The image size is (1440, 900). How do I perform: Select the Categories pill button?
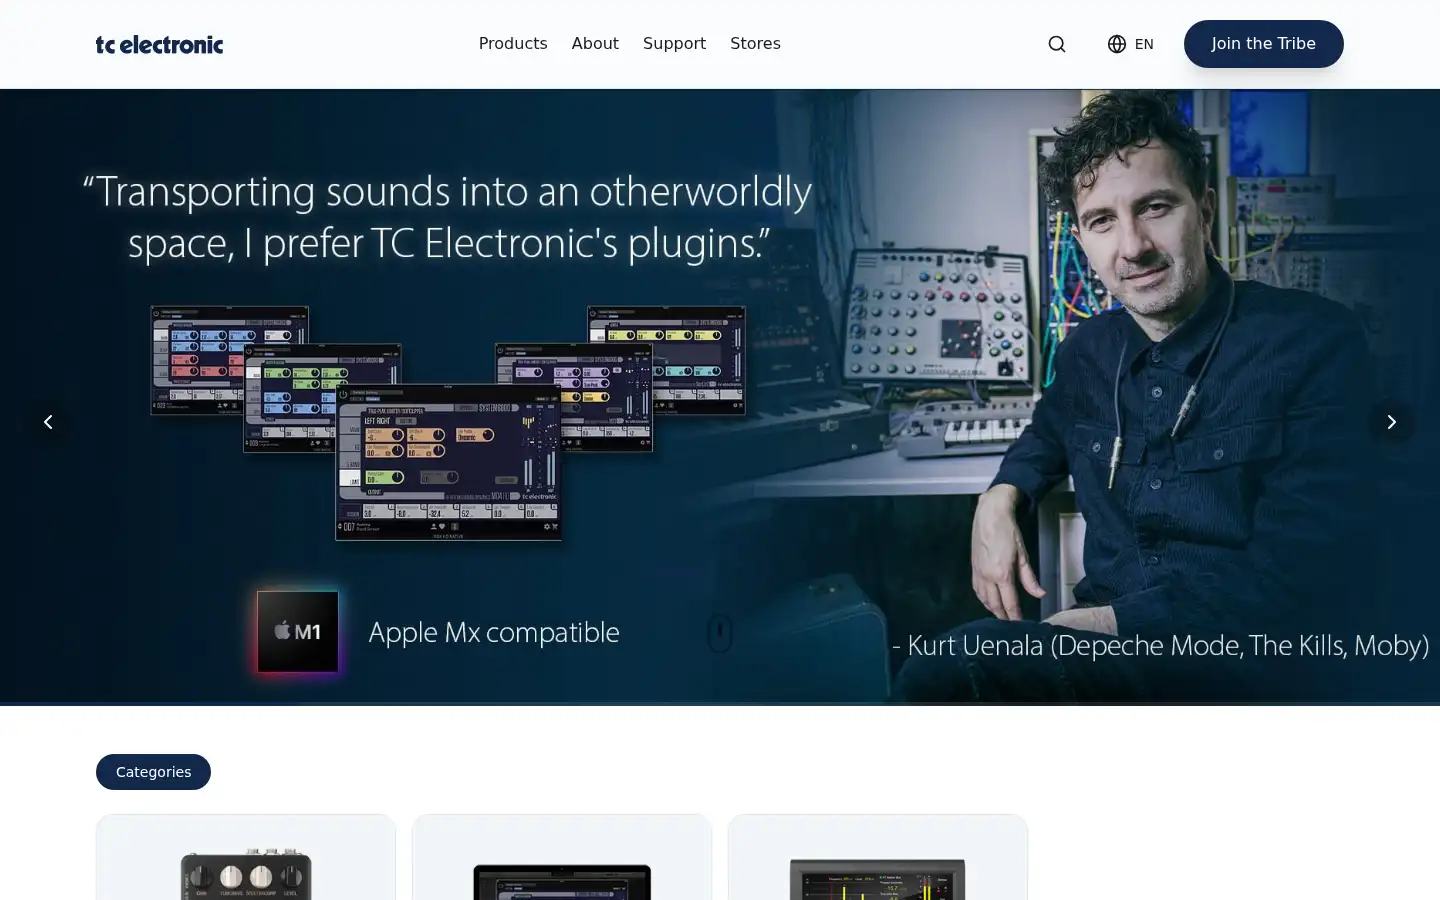click(x=153, y=772)
